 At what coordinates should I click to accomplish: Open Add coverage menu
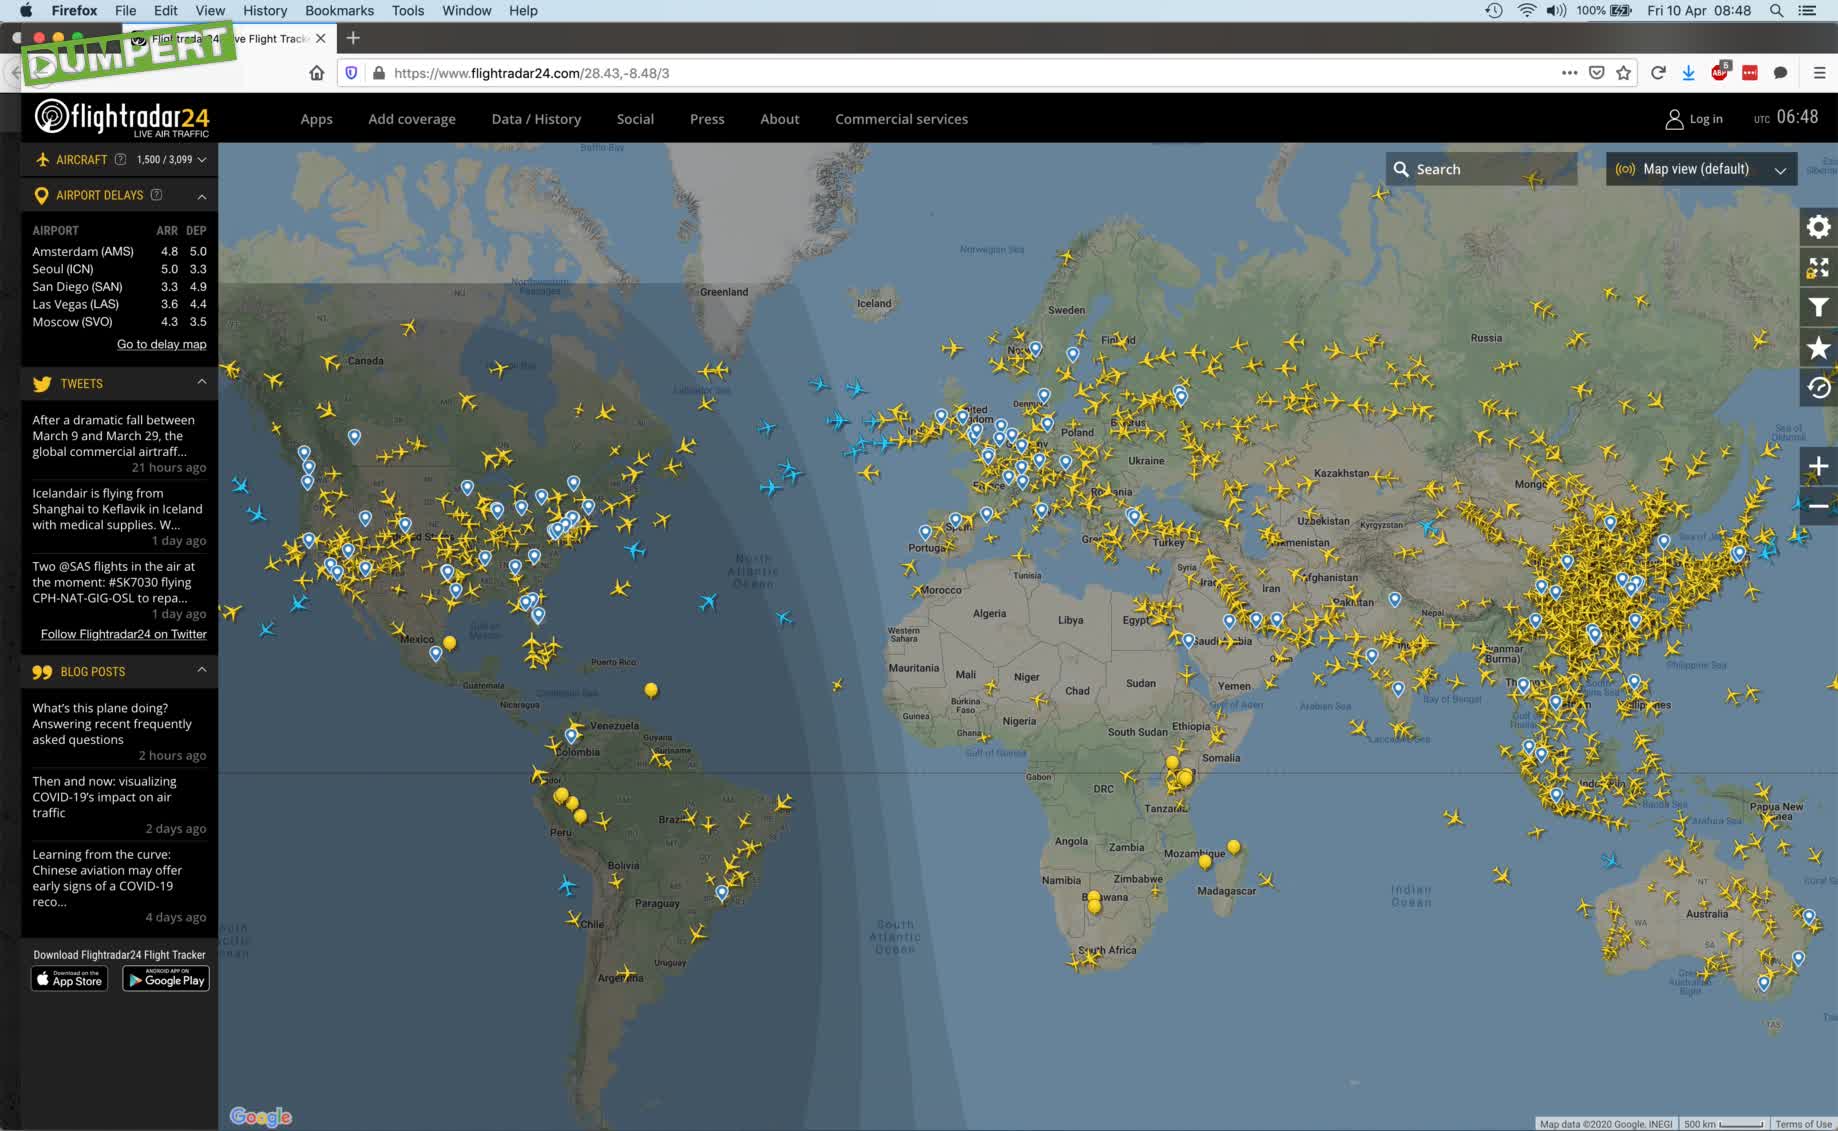pos(412,119)
